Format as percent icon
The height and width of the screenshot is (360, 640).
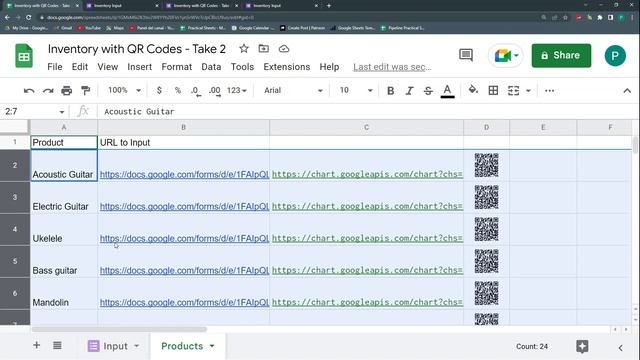[178, 90]
